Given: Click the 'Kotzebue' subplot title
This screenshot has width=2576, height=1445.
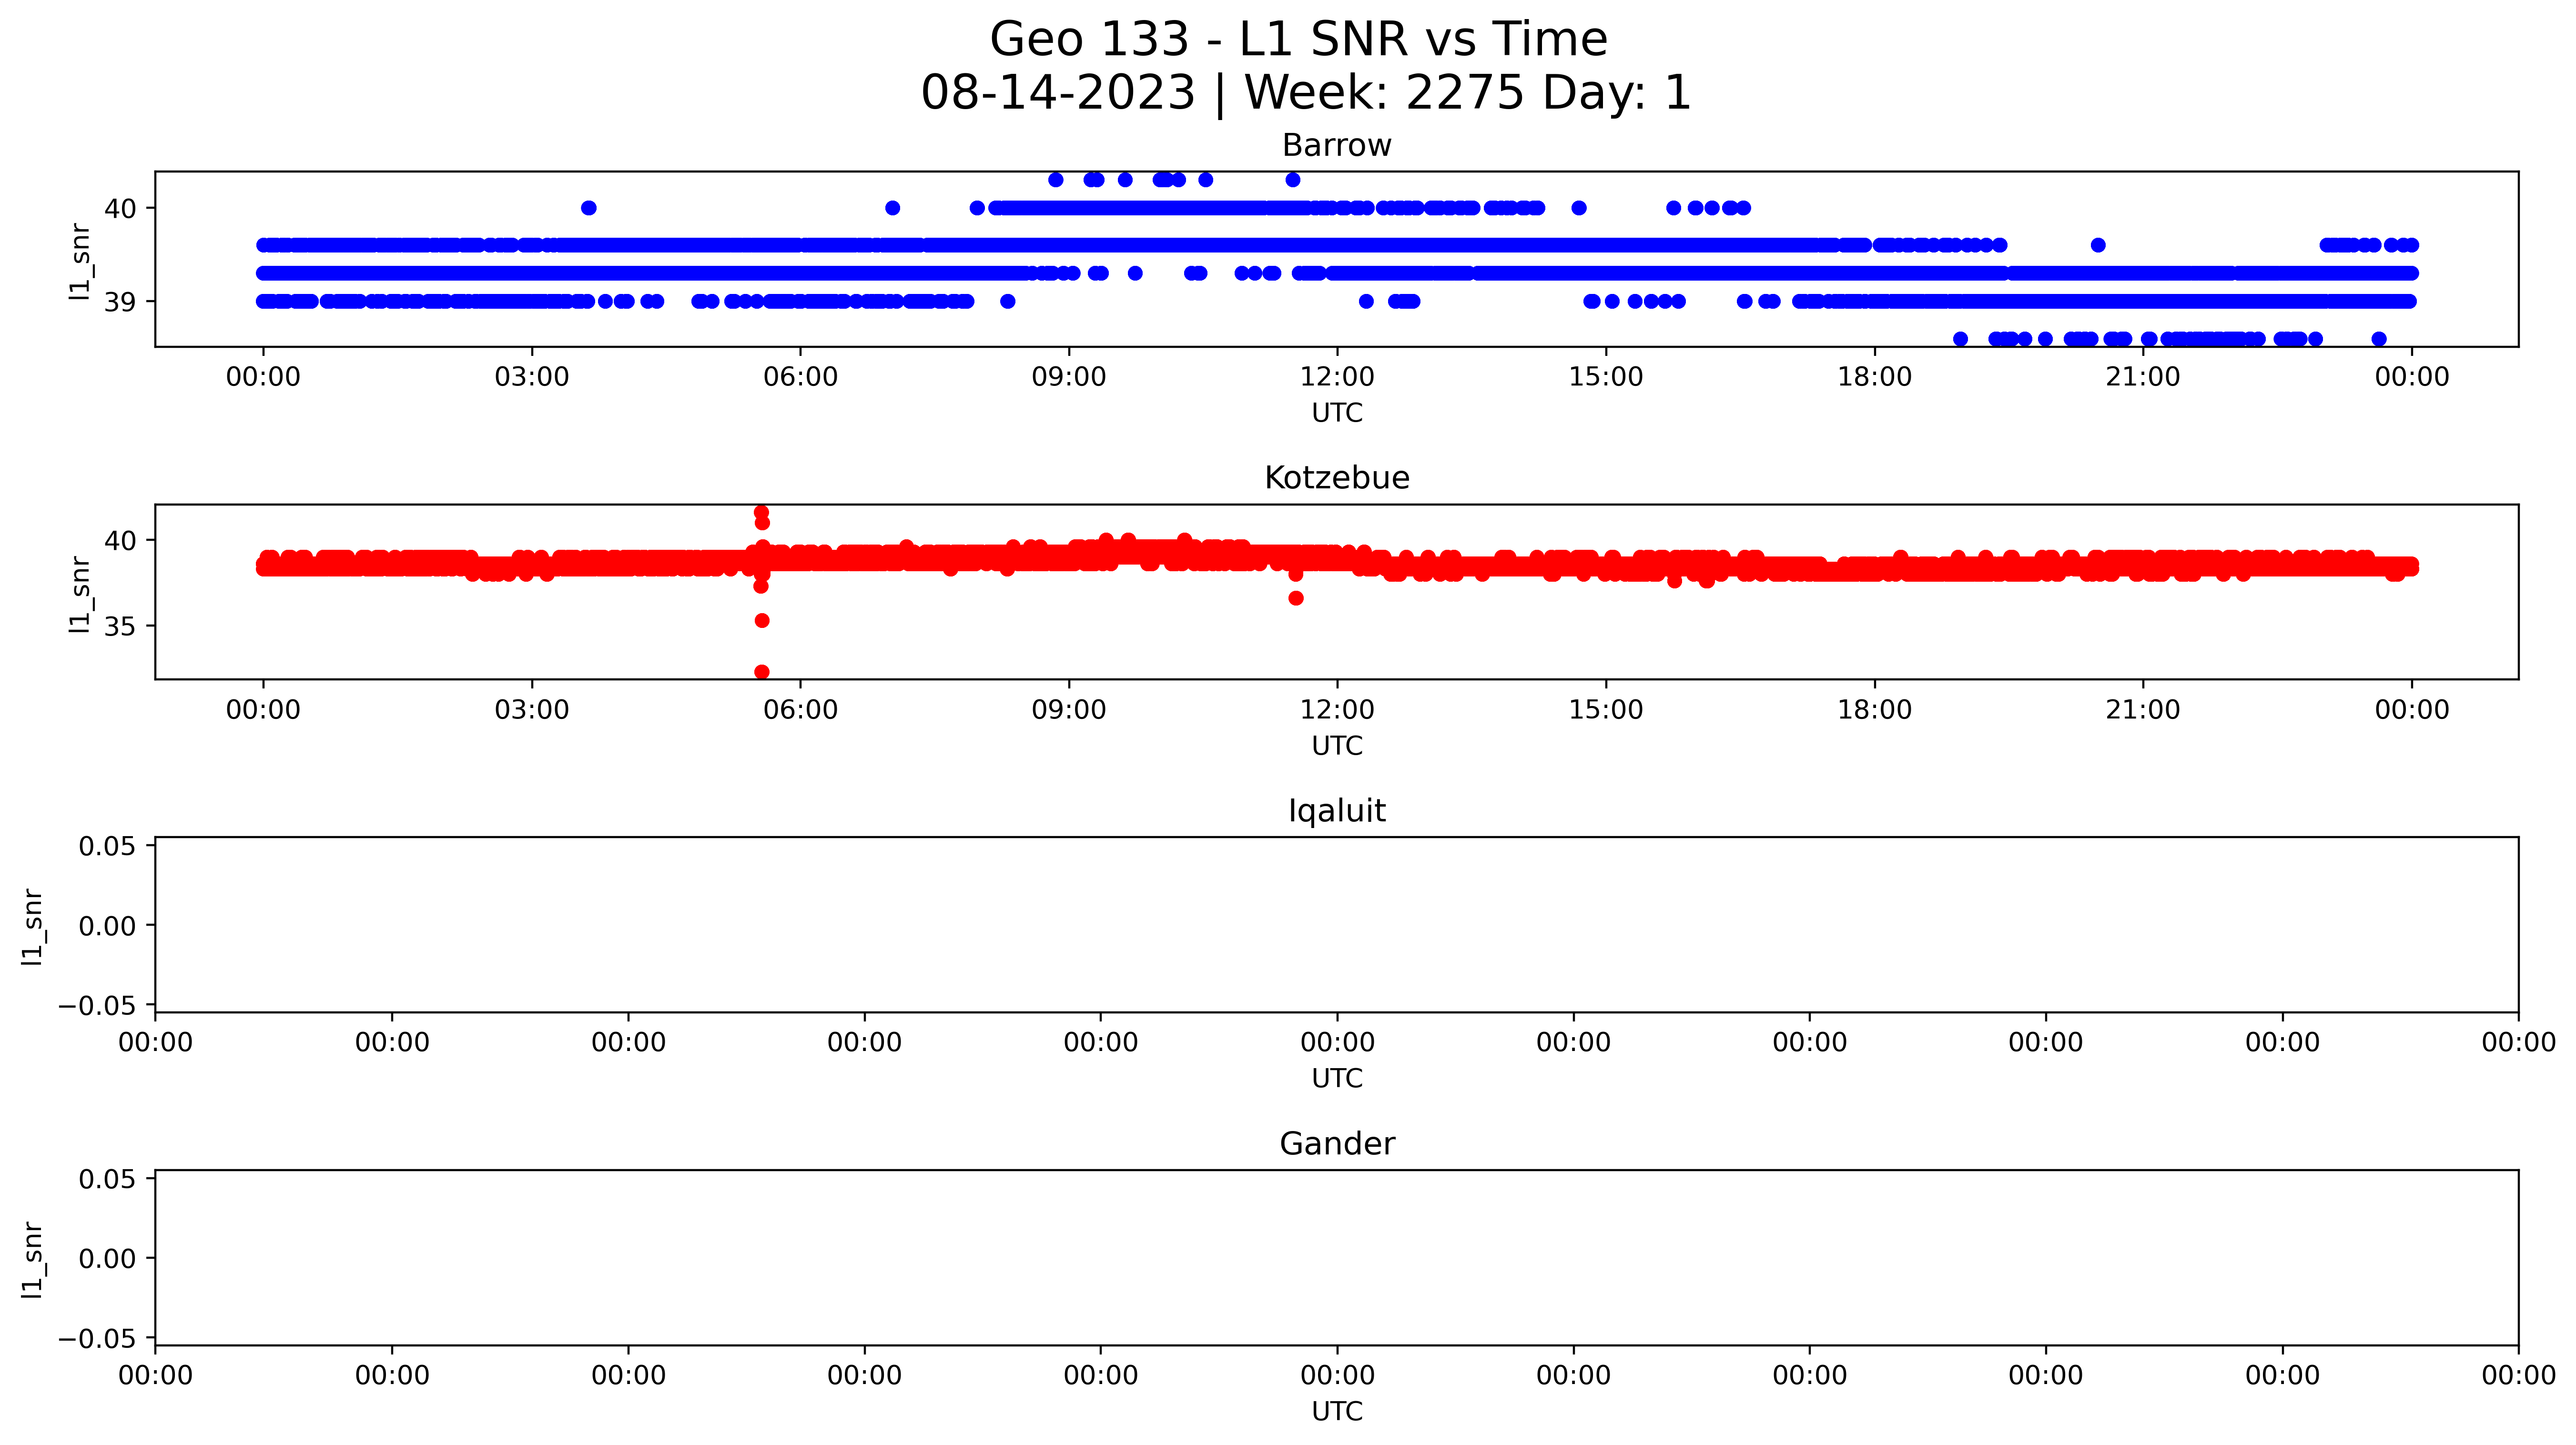Looking at the screenshot, I should (x=1337, y=478).
